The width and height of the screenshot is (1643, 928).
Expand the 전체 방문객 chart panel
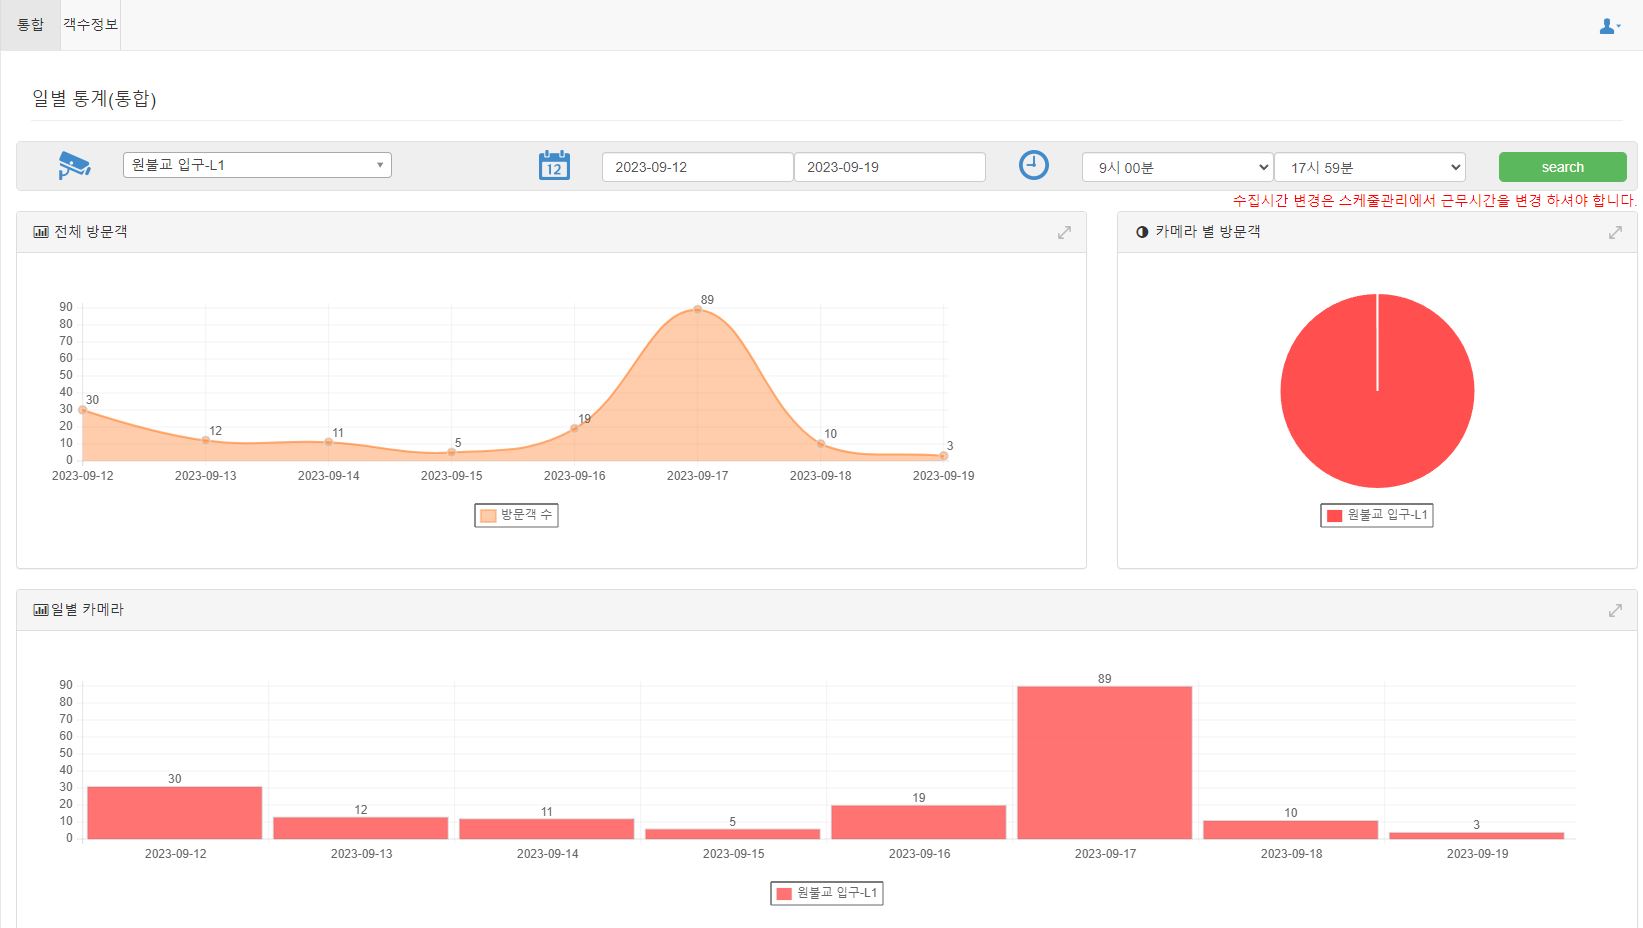(1064, 232)
